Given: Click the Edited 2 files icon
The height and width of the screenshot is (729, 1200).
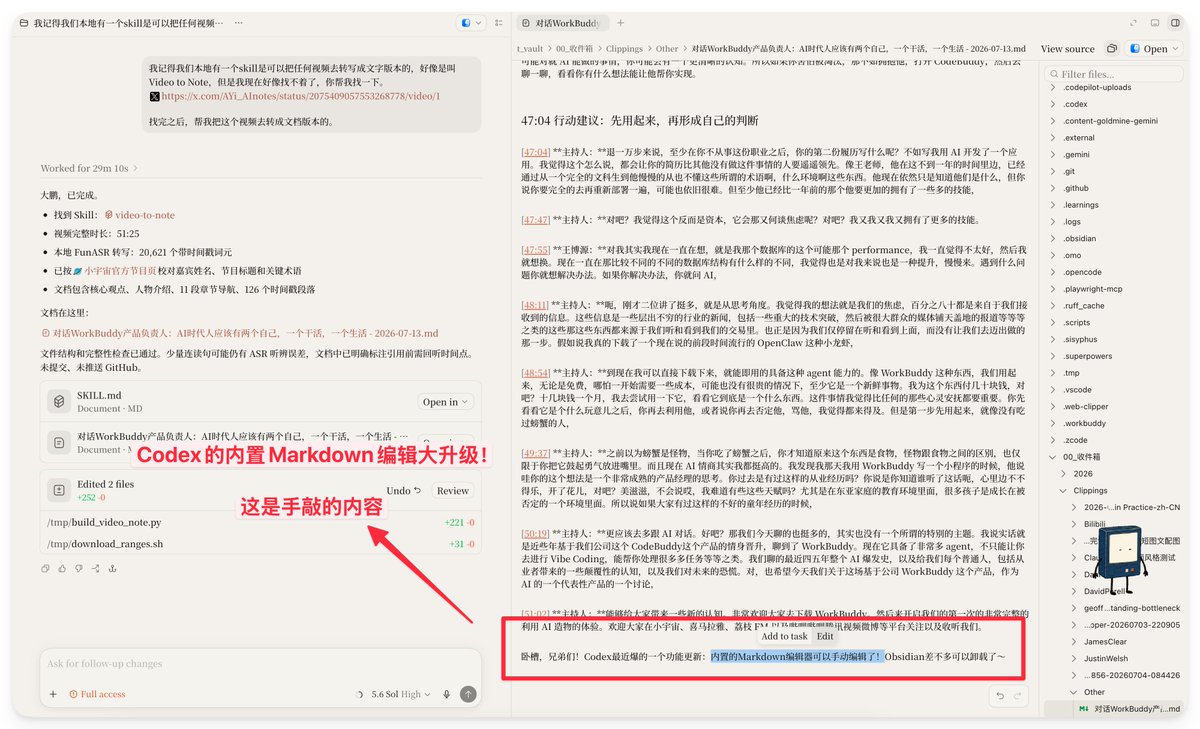Looking at the screenshot, I should pos(59,489).
